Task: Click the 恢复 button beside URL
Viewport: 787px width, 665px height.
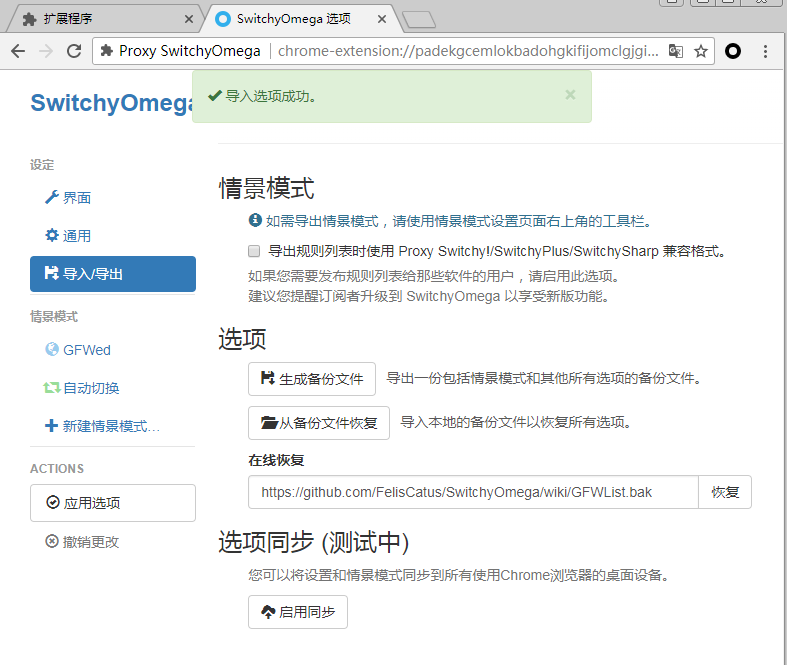Action: (x=725, y=492)
